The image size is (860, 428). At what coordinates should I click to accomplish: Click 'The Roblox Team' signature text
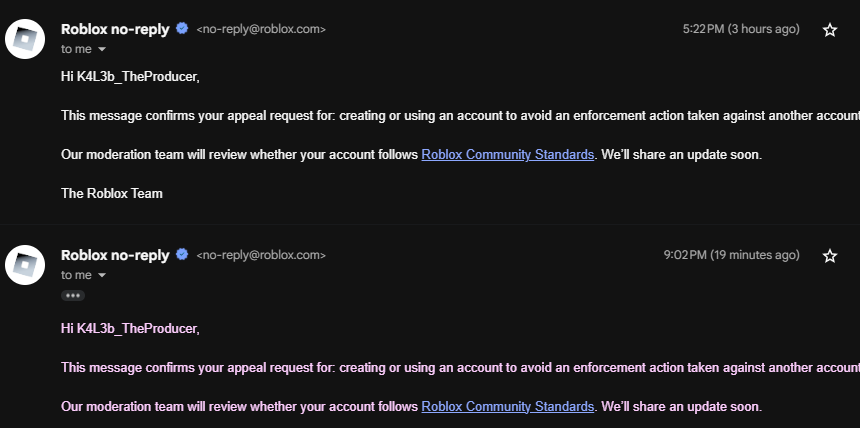tap(111, 193)
